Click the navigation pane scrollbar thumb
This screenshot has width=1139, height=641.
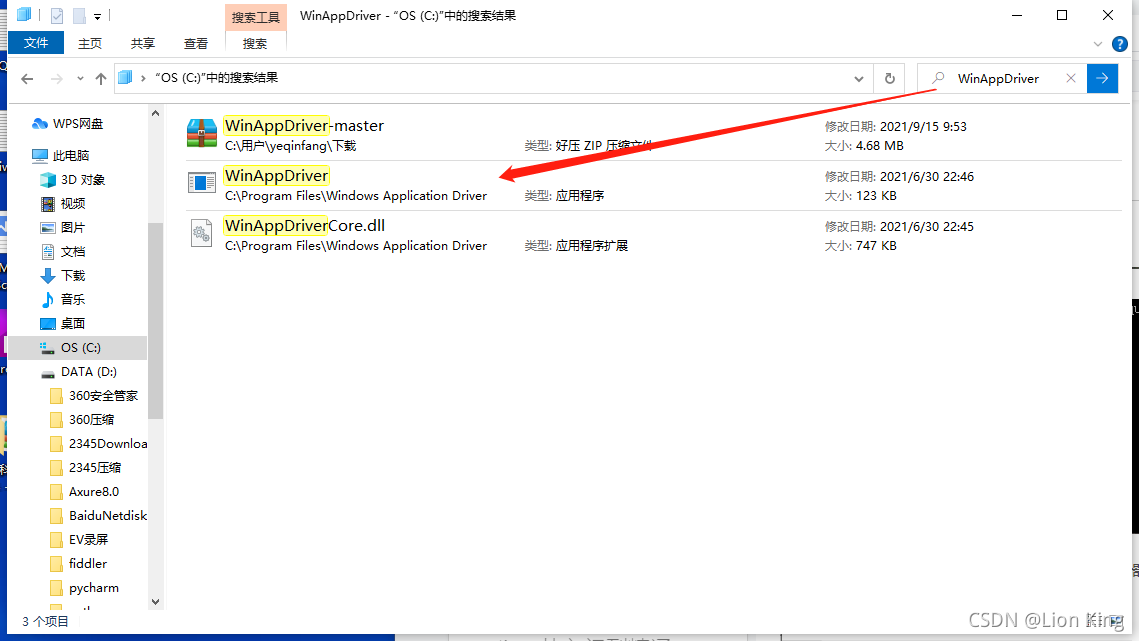155,320
